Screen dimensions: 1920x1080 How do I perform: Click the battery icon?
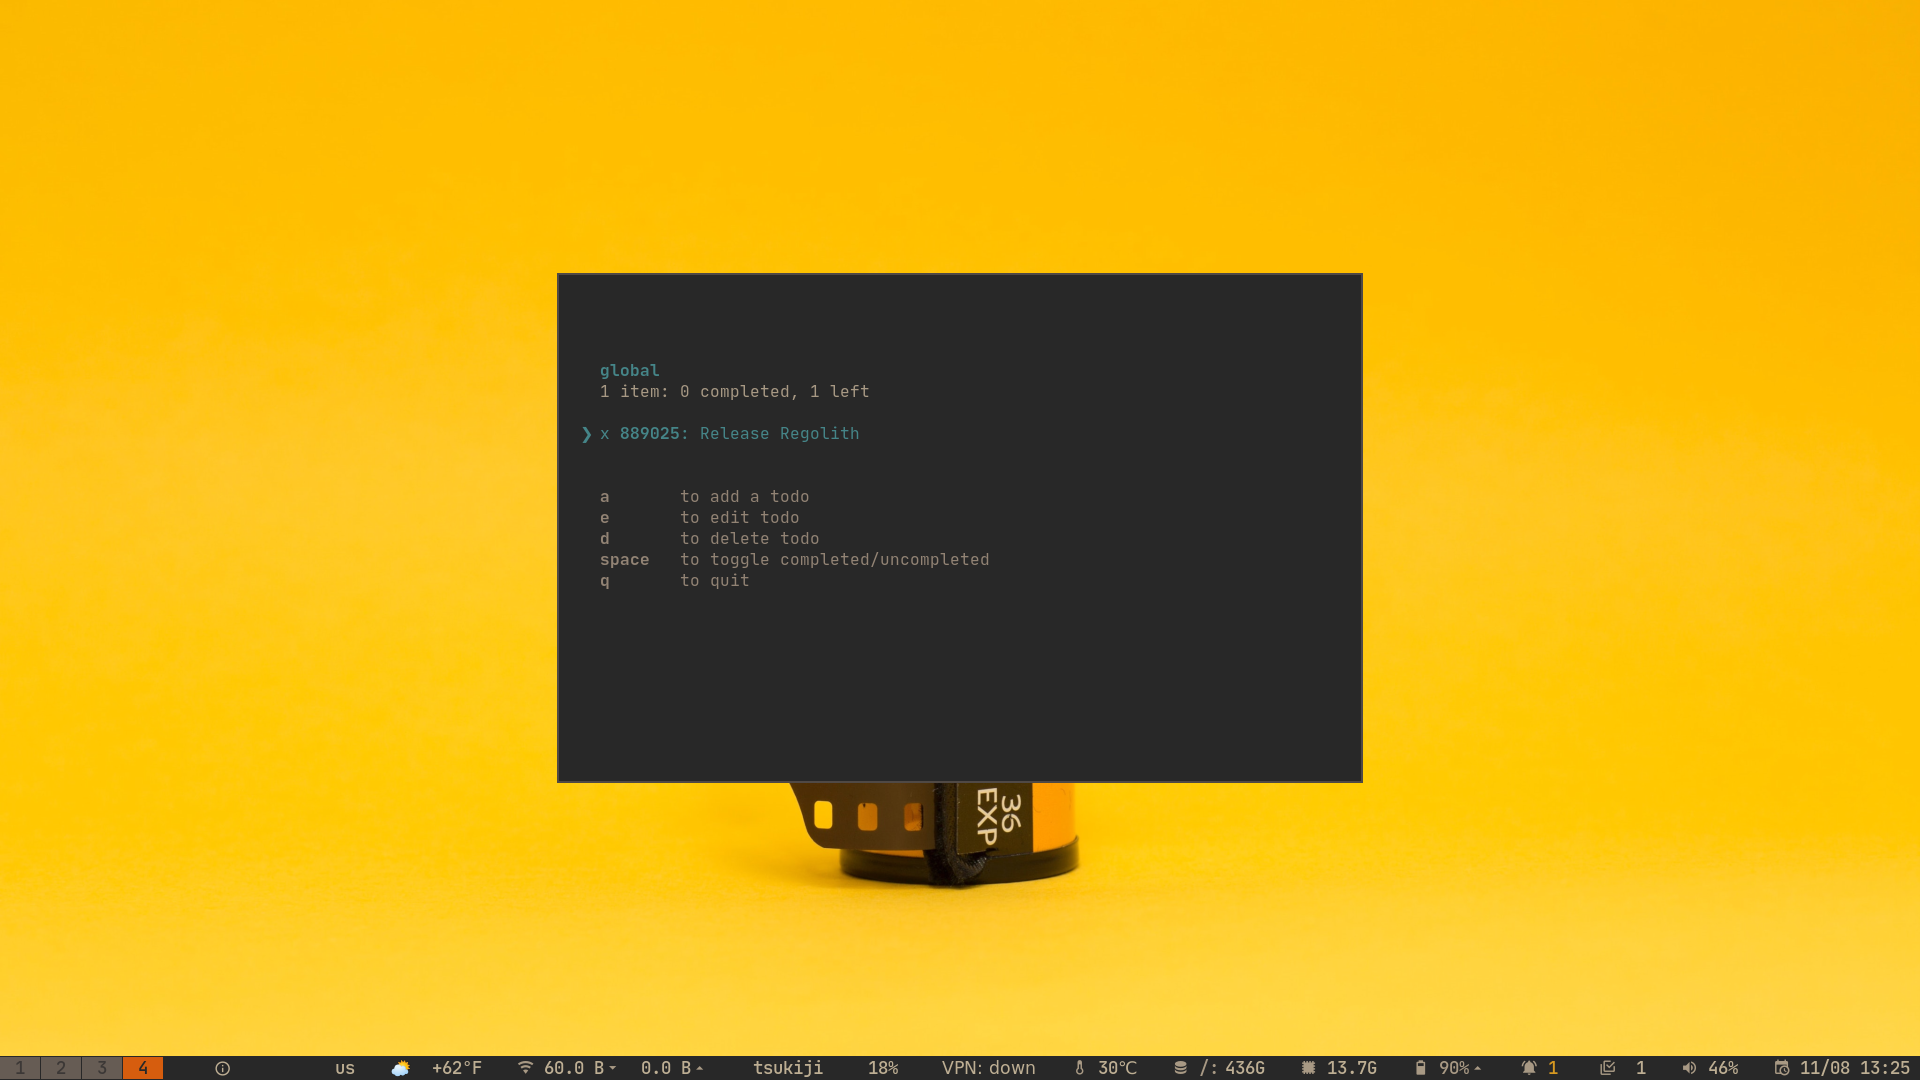(x=1420, y=1068)
